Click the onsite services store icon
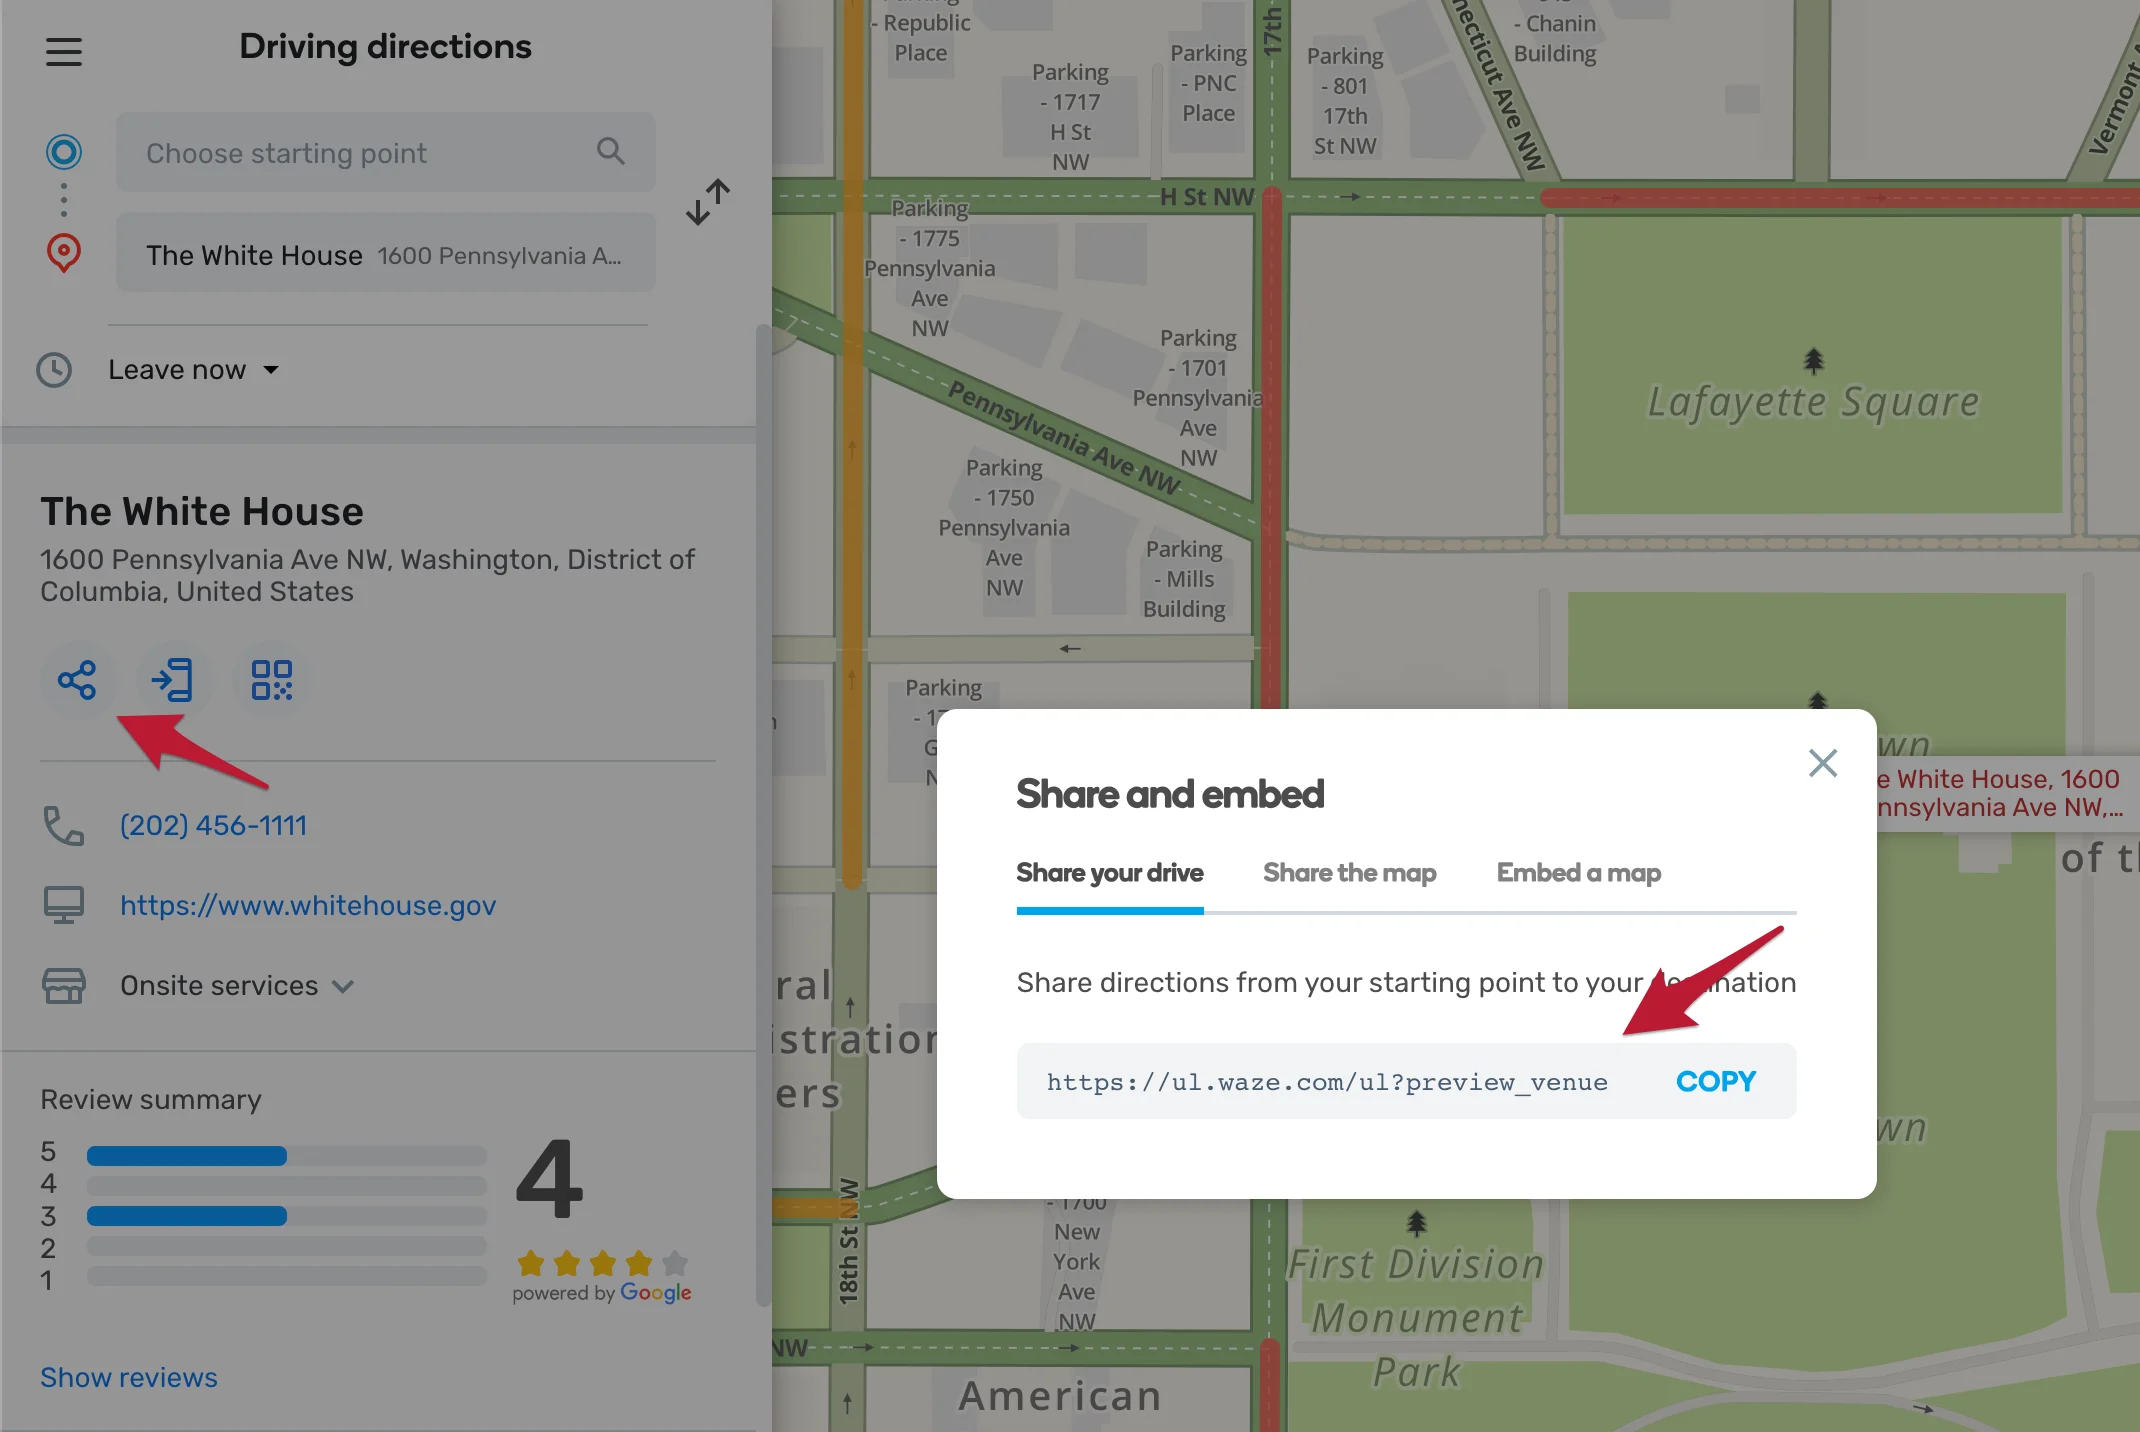The image size is (2140, 1432). click(64, 986)
